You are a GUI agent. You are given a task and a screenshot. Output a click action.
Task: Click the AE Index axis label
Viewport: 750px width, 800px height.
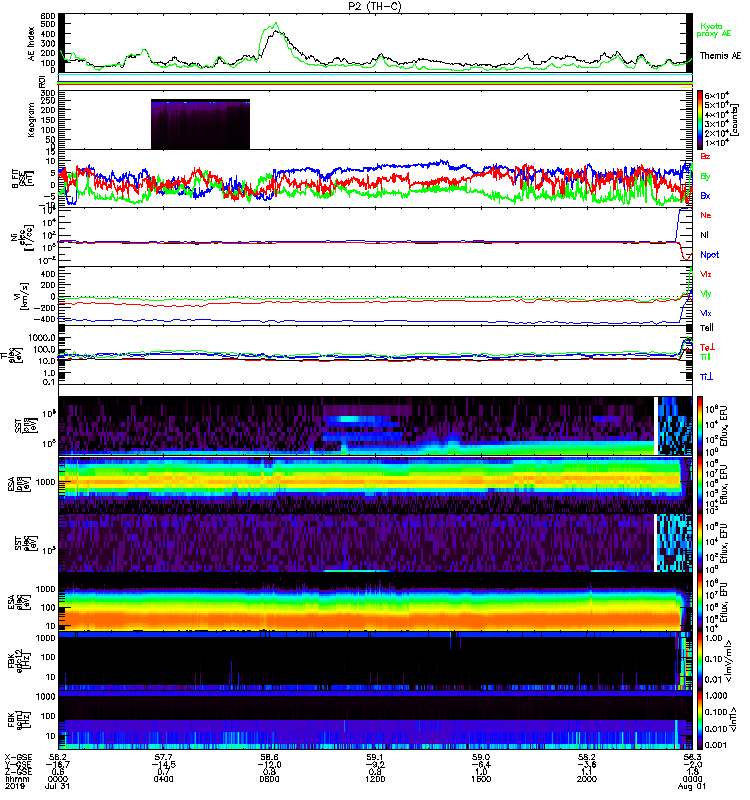[x=32, y=44]
